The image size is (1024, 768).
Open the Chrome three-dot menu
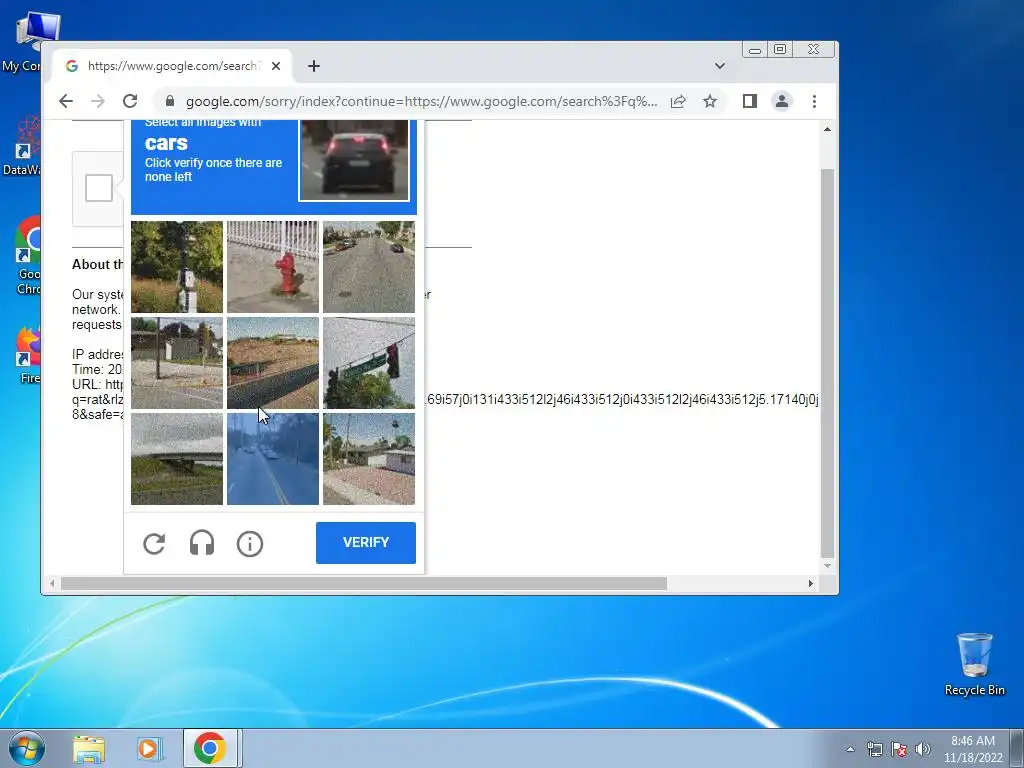tap(814, 101)
